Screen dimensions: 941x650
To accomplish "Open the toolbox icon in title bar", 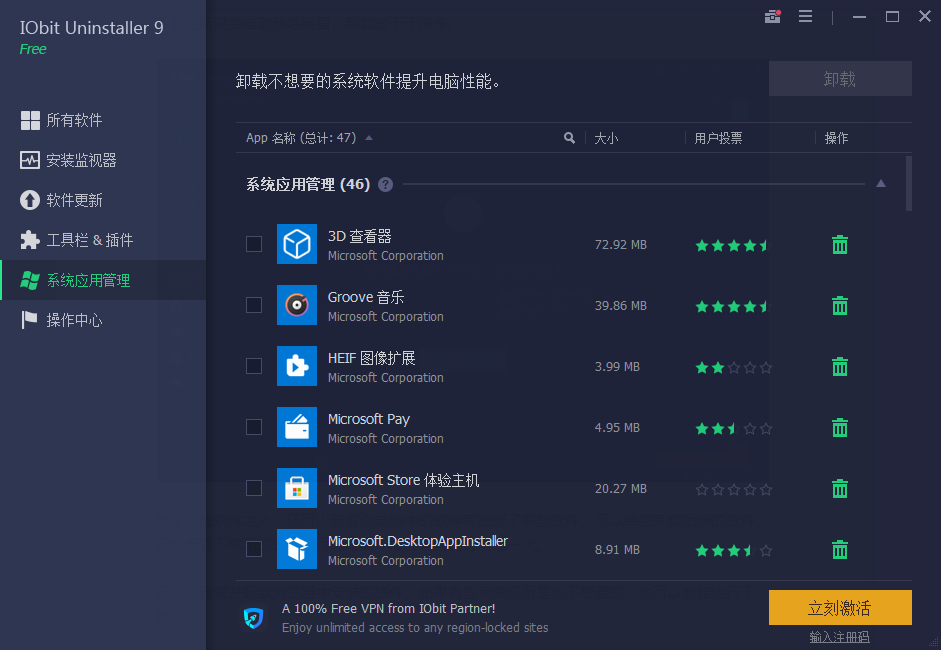I will click(x=772, y=17).
